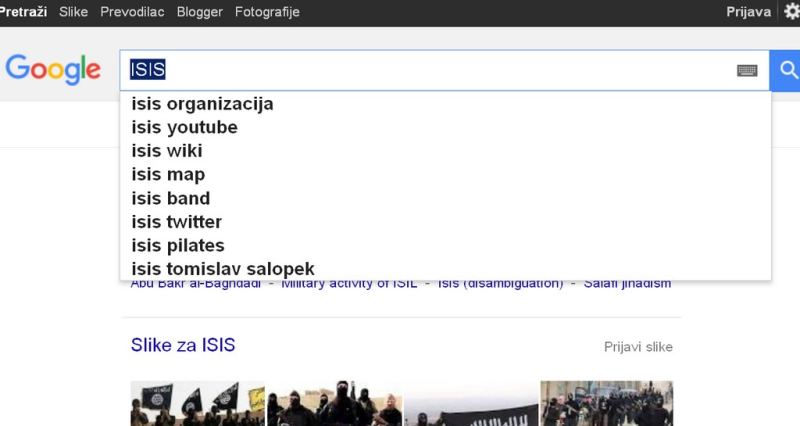Open Slike in the top bar
This screenshot has height=426, width=800.
73,12
